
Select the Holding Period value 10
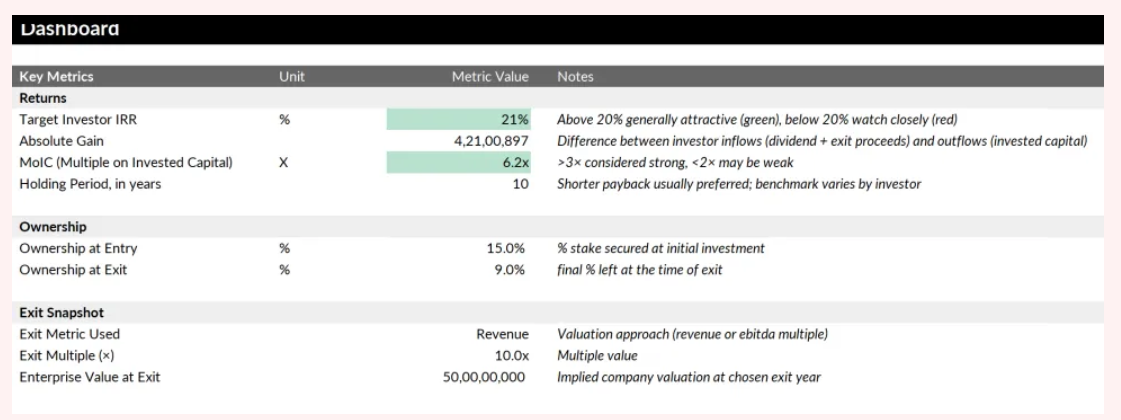pyautogui.click(x=520, y=183)
